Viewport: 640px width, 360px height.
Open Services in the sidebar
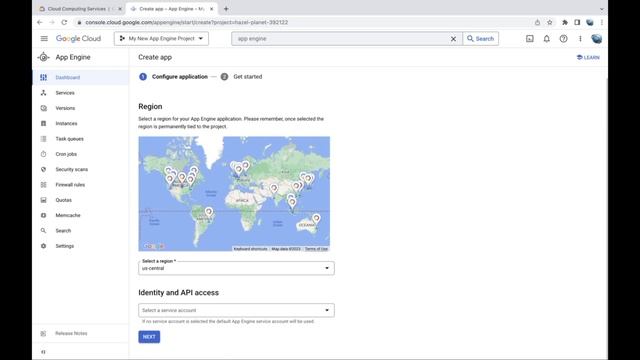point(80,93)
